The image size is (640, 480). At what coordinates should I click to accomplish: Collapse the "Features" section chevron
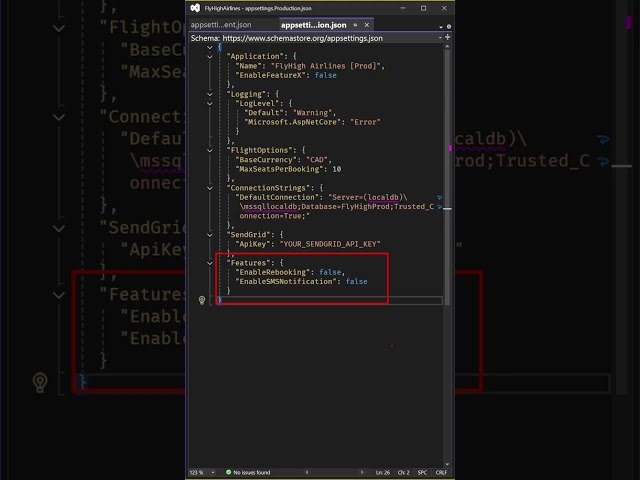(209, 263)
